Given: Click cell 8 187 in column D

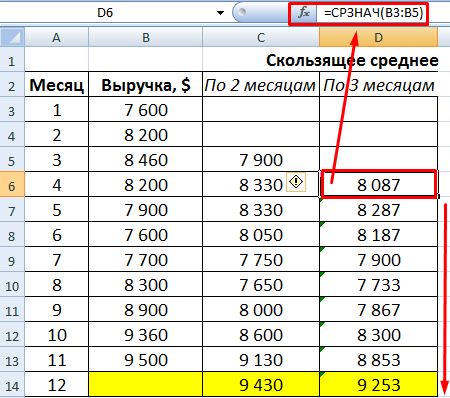Looking at the screenshot, I should [x=379, y=235].
